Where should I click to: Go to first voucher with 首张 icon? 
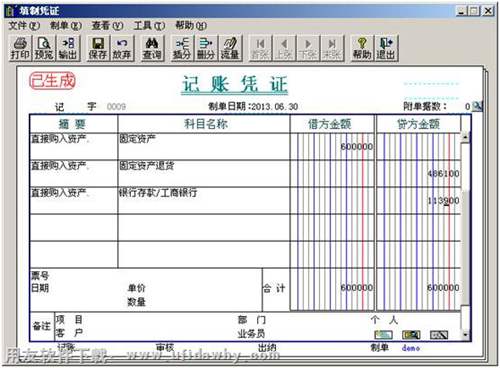(260, 48)
